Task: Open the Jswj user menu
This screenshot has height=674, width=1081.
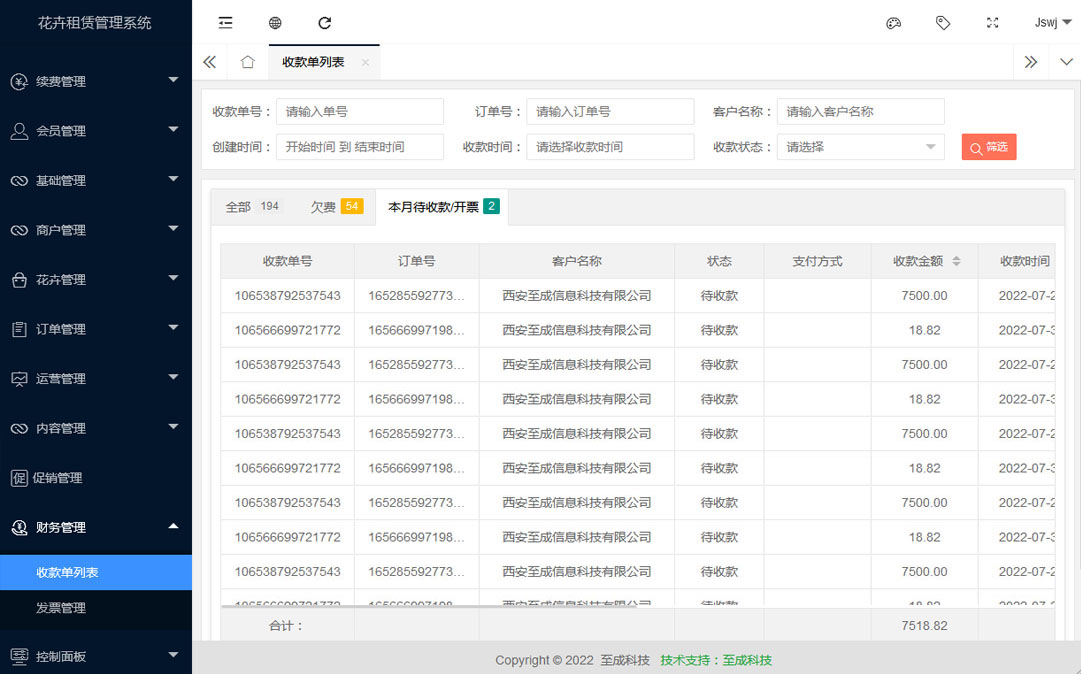Action: (x=1052, y=23)
